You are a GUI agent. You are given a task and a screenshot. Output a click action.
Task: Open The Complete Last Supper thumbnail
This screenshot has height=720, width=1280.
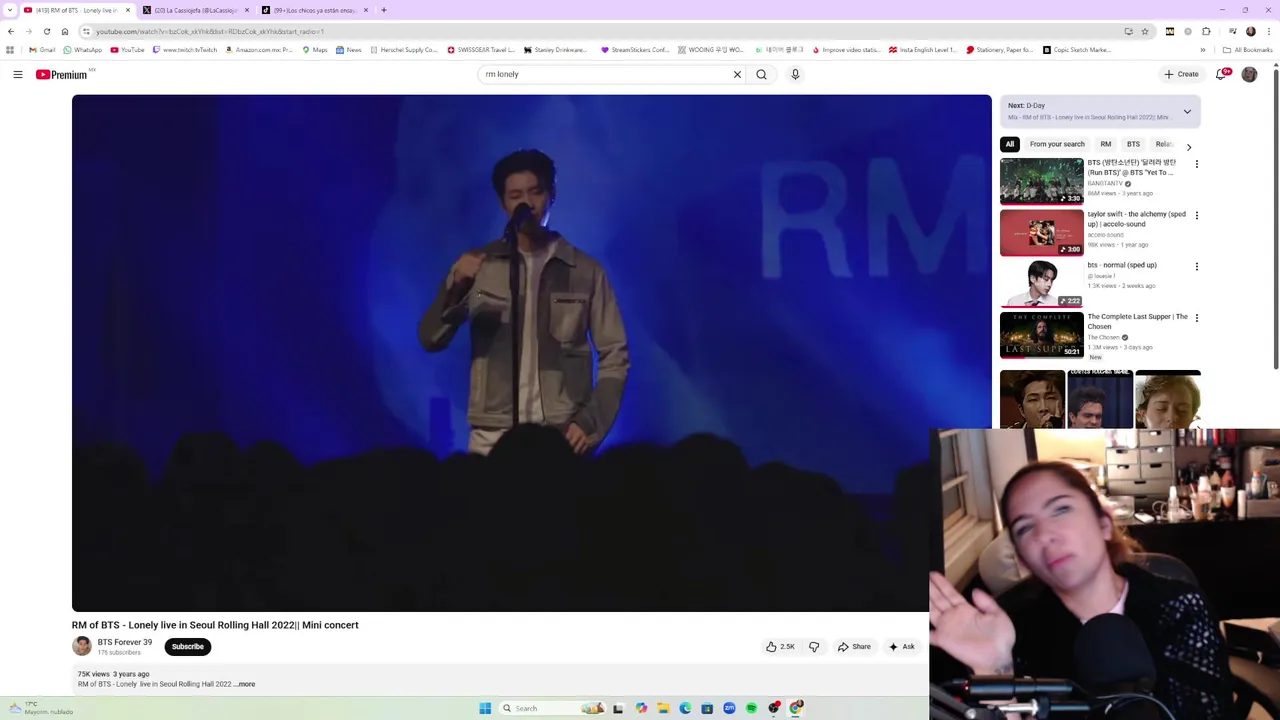click(x=1041, y=335)
